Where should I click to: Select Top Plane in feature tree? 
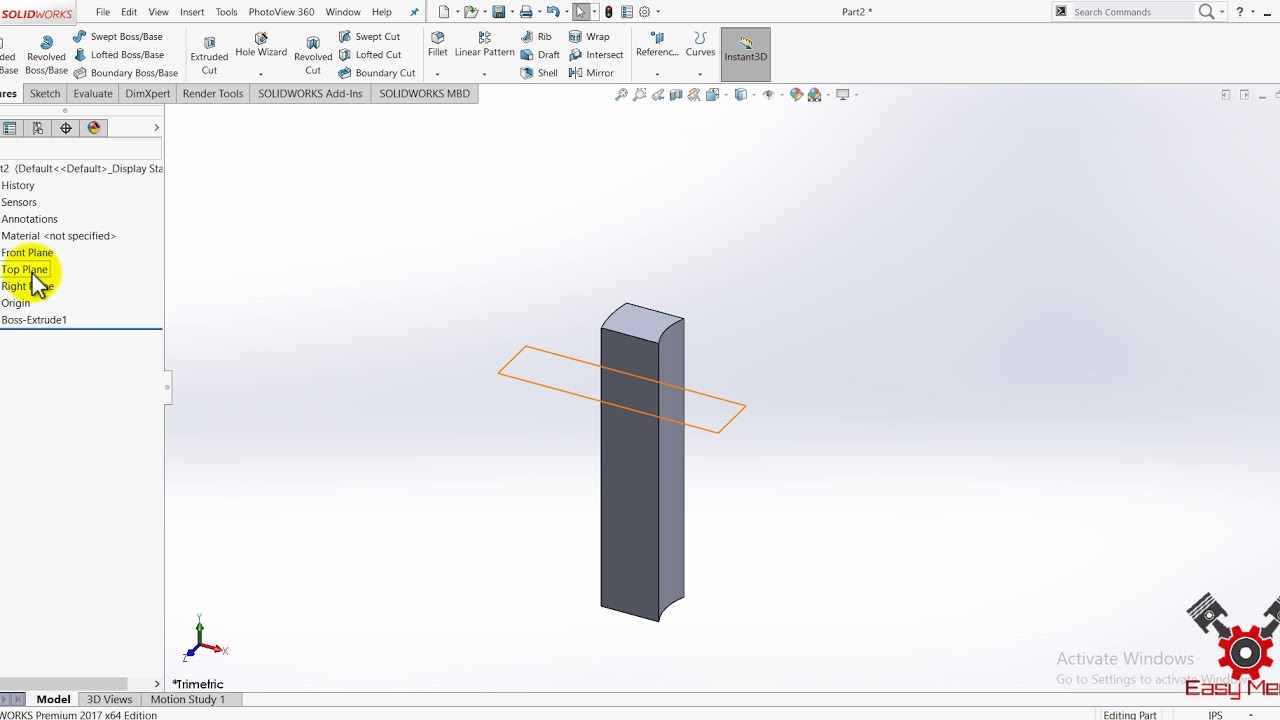[x=24, y=270]
